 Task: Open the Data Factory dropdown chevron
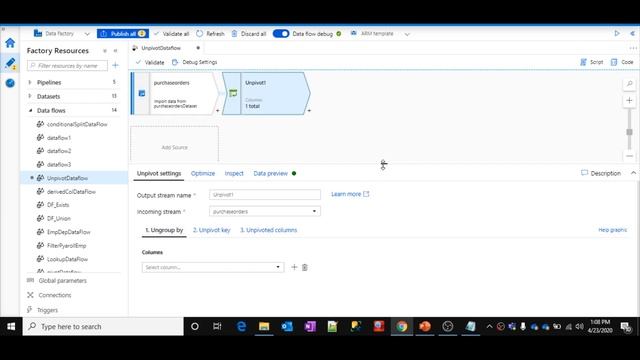coord(87,34)
